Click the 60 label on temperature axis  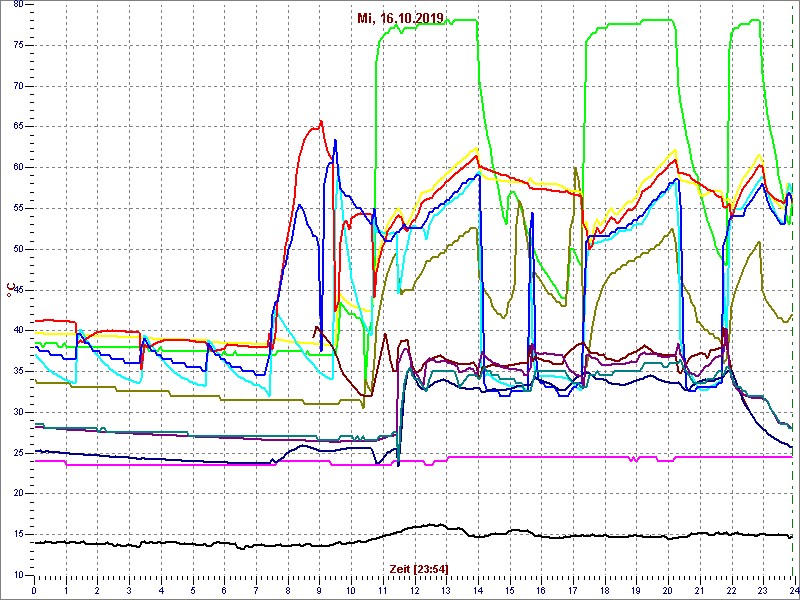click(17, 167)
